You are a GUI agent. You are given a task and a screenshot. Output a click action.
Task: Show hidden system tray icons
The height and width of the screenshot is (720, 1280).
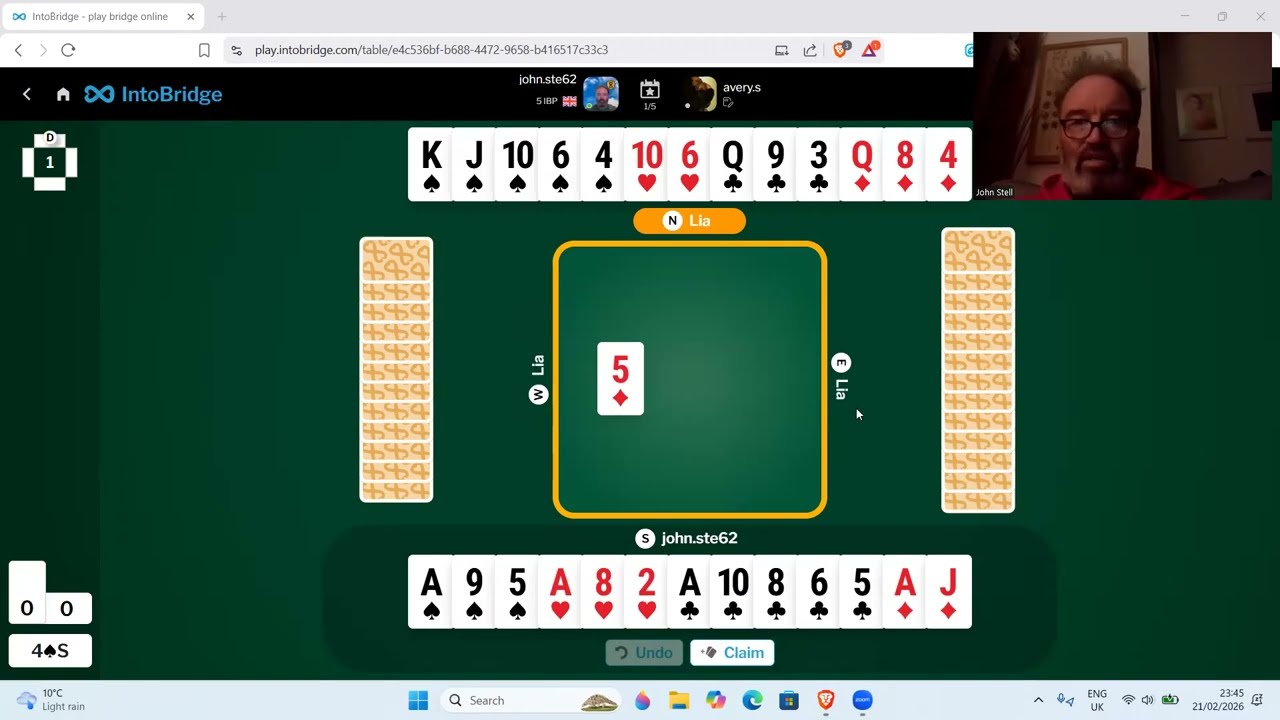coord(1038,700)
